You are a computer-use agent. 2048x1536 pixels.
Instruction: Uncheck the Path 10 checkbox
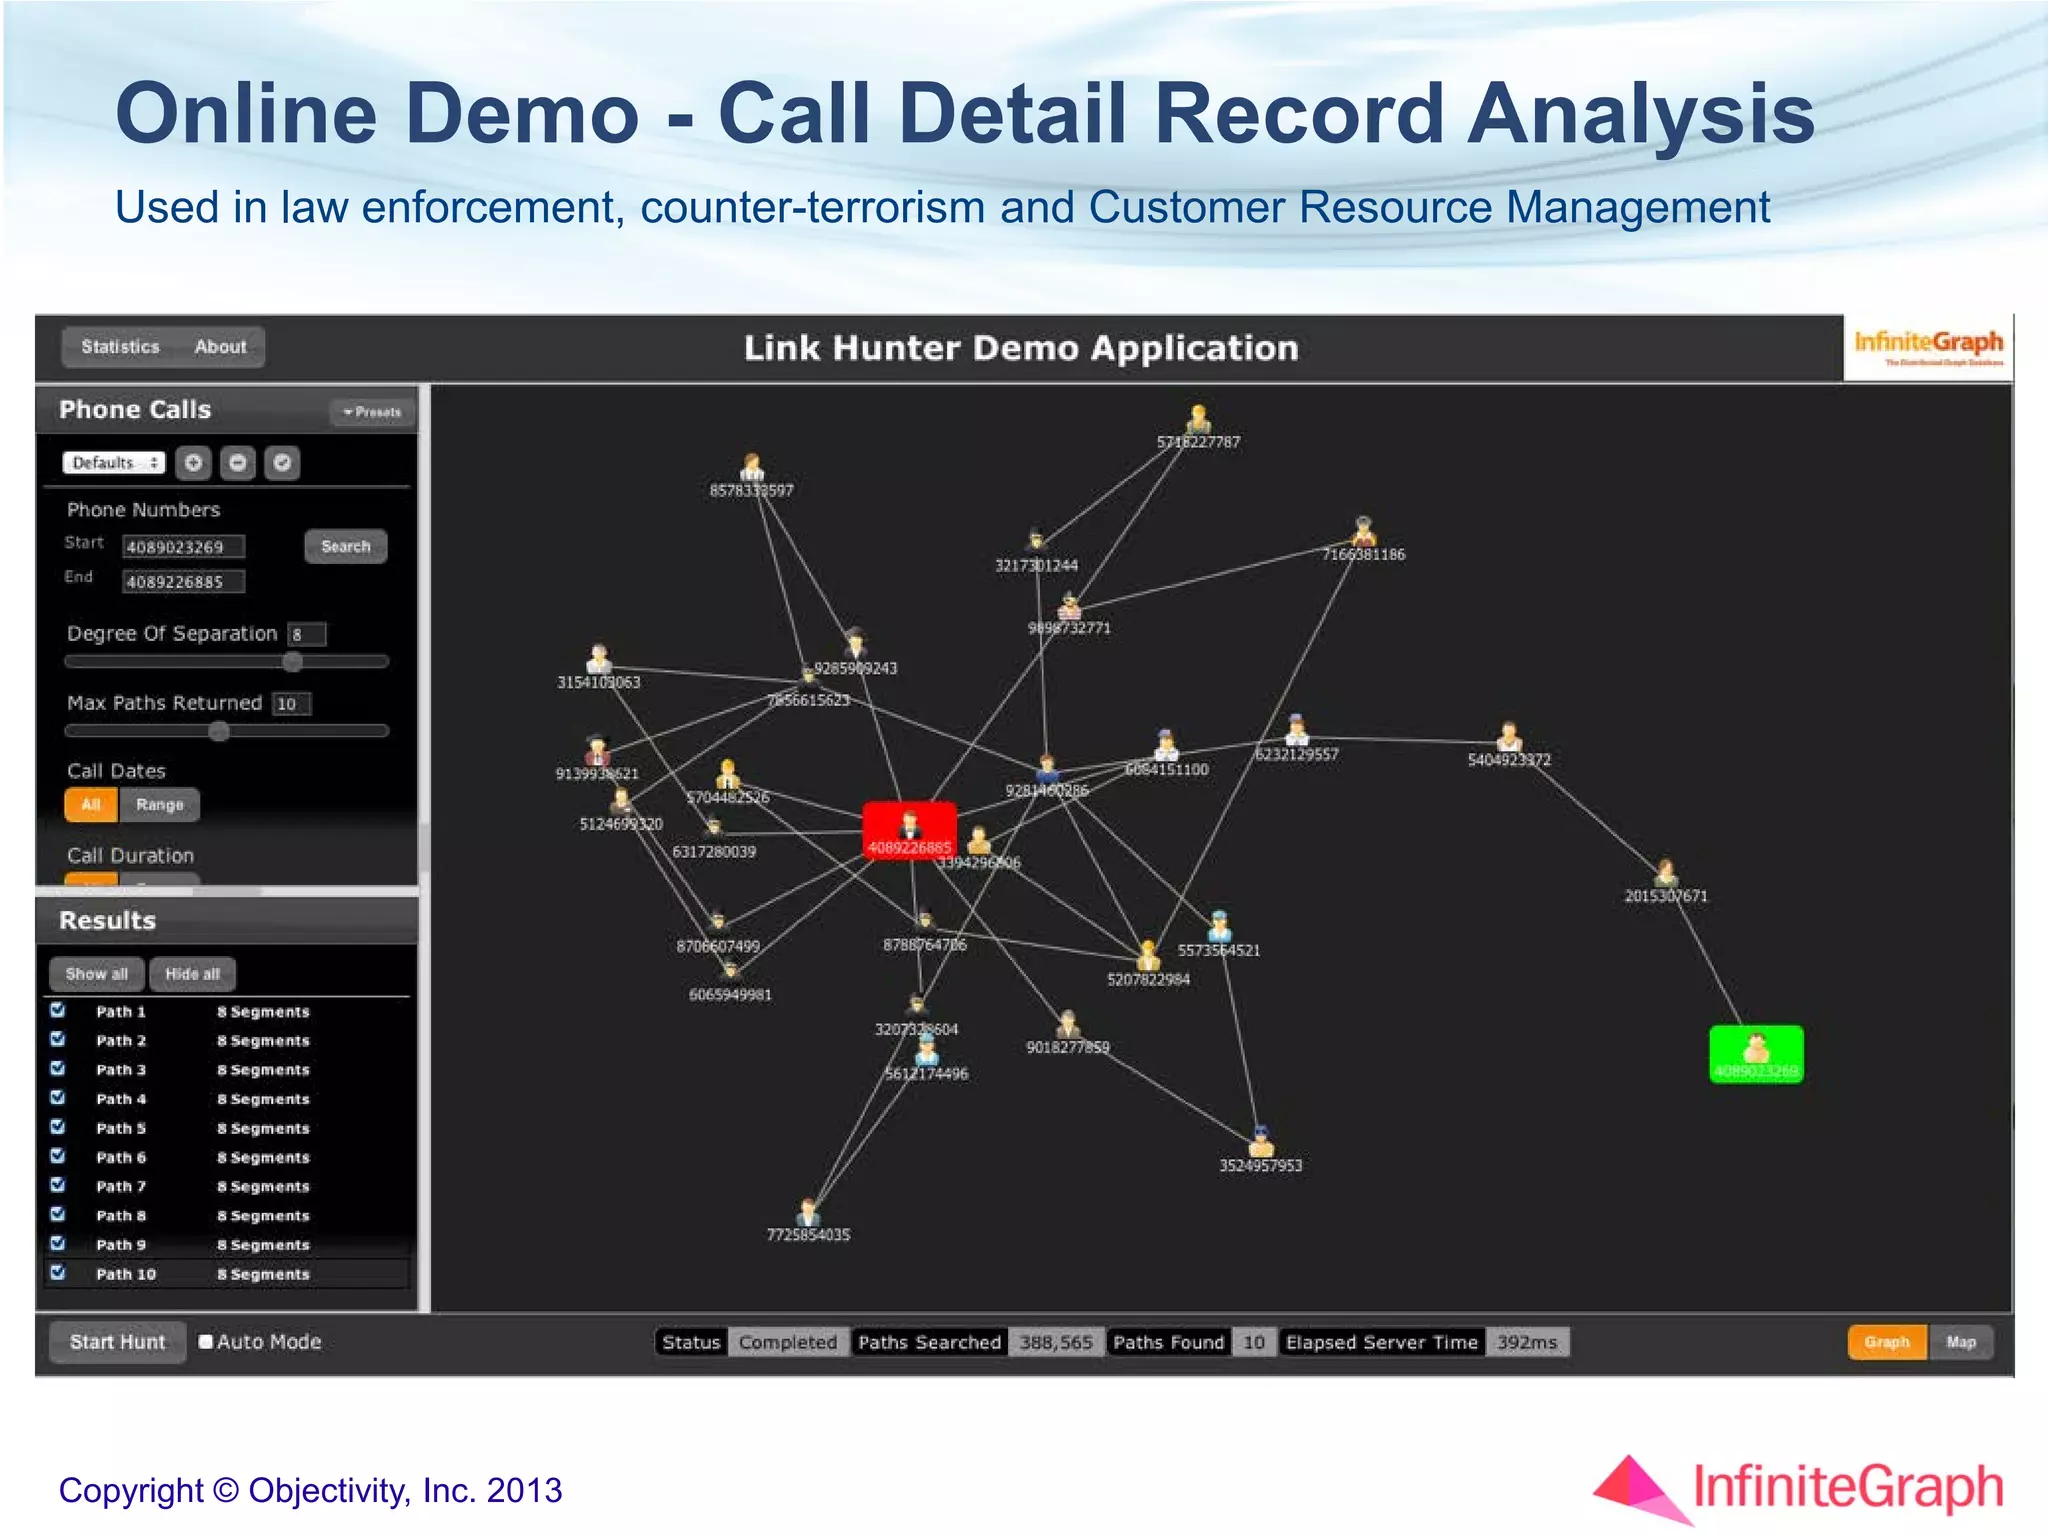[58, 1272]
